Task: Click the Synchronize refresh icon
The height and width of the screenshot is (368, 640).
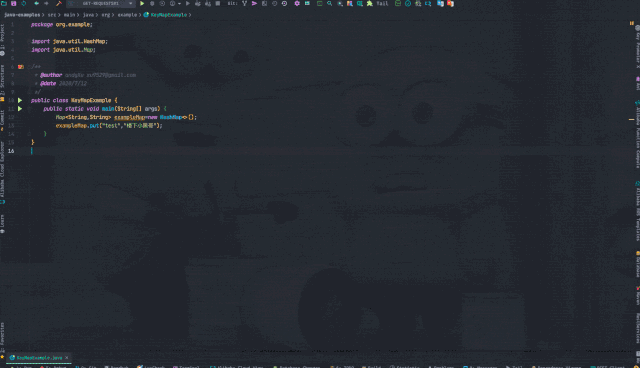Action: (x=24, y=3)
